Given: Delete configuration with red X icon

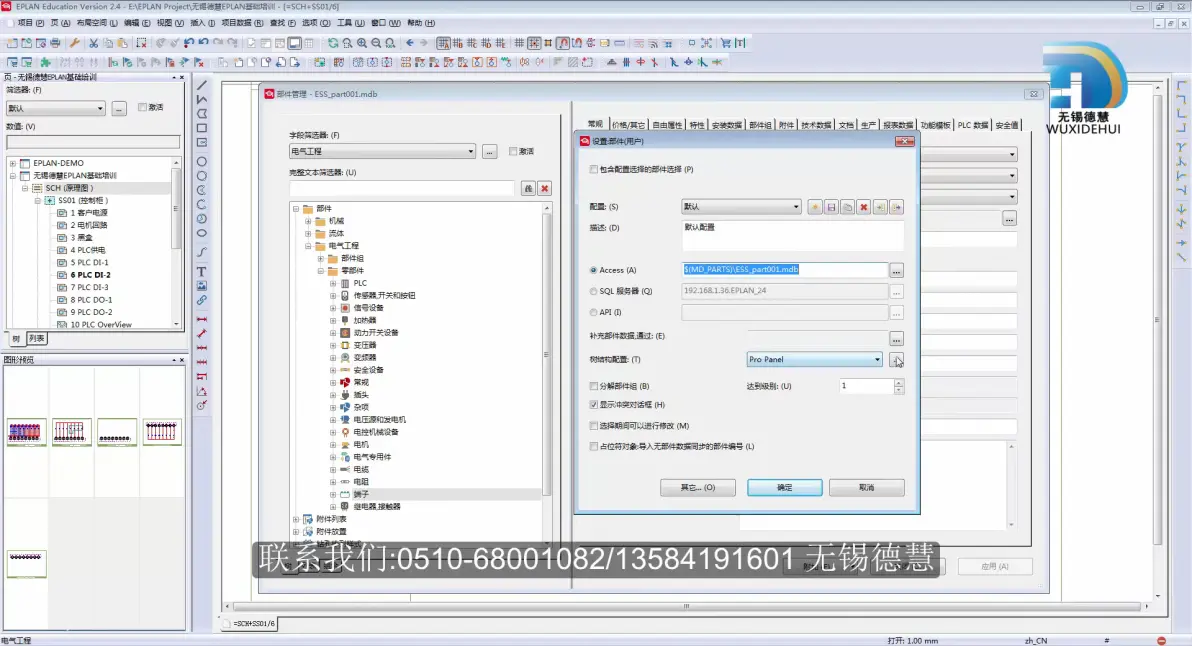Looking at the screenshot, I should pyautogui.click(x=864, y=207).
